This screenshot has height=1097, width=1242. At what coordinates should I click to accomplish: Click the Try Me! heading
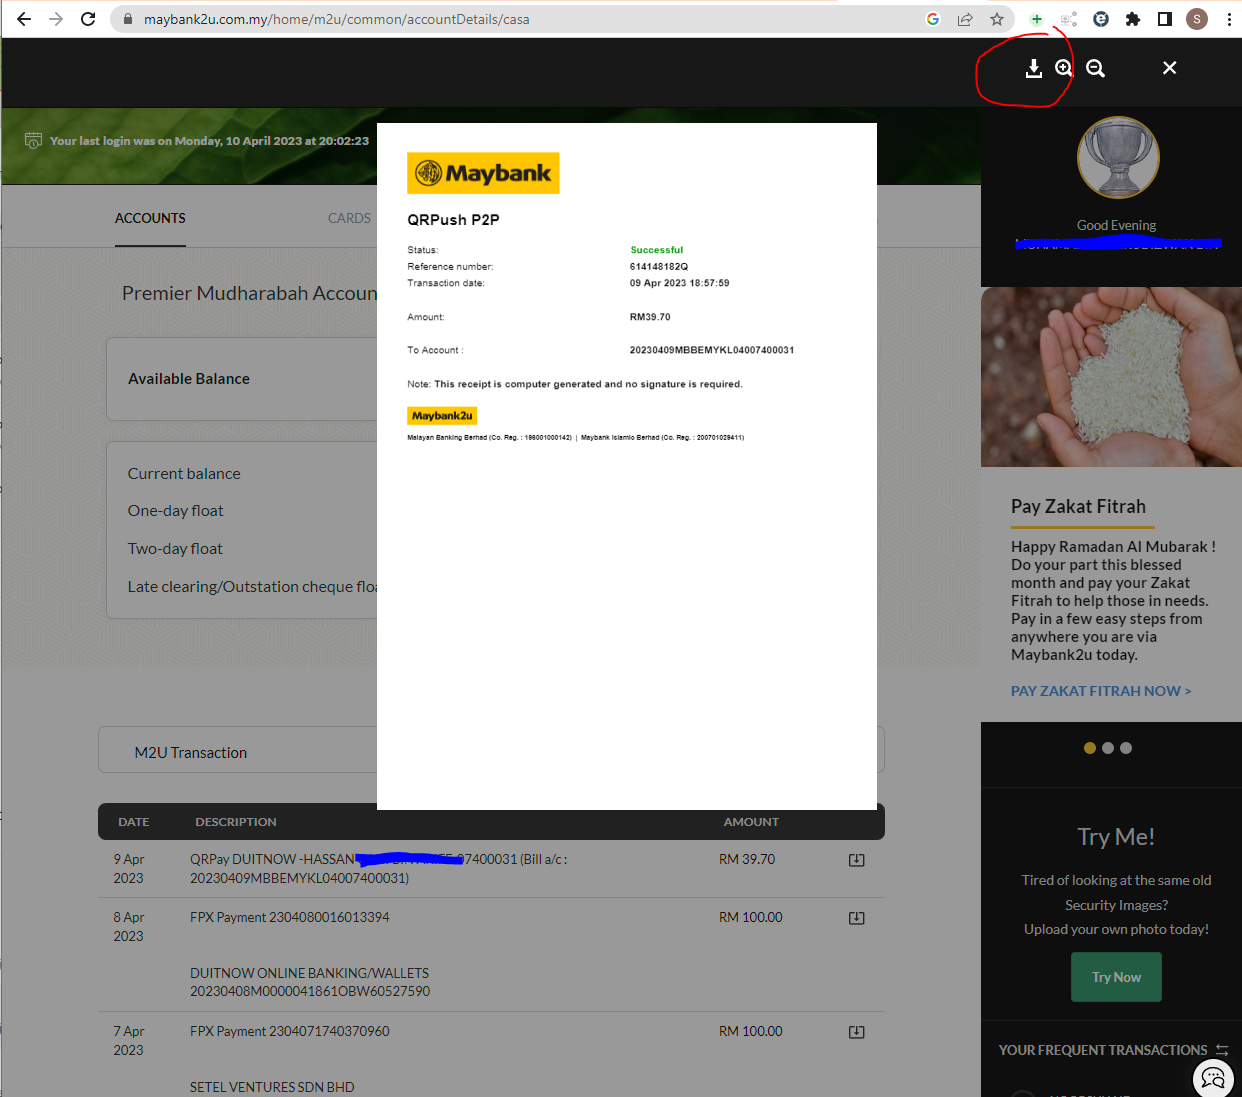tap(1116, 837)
